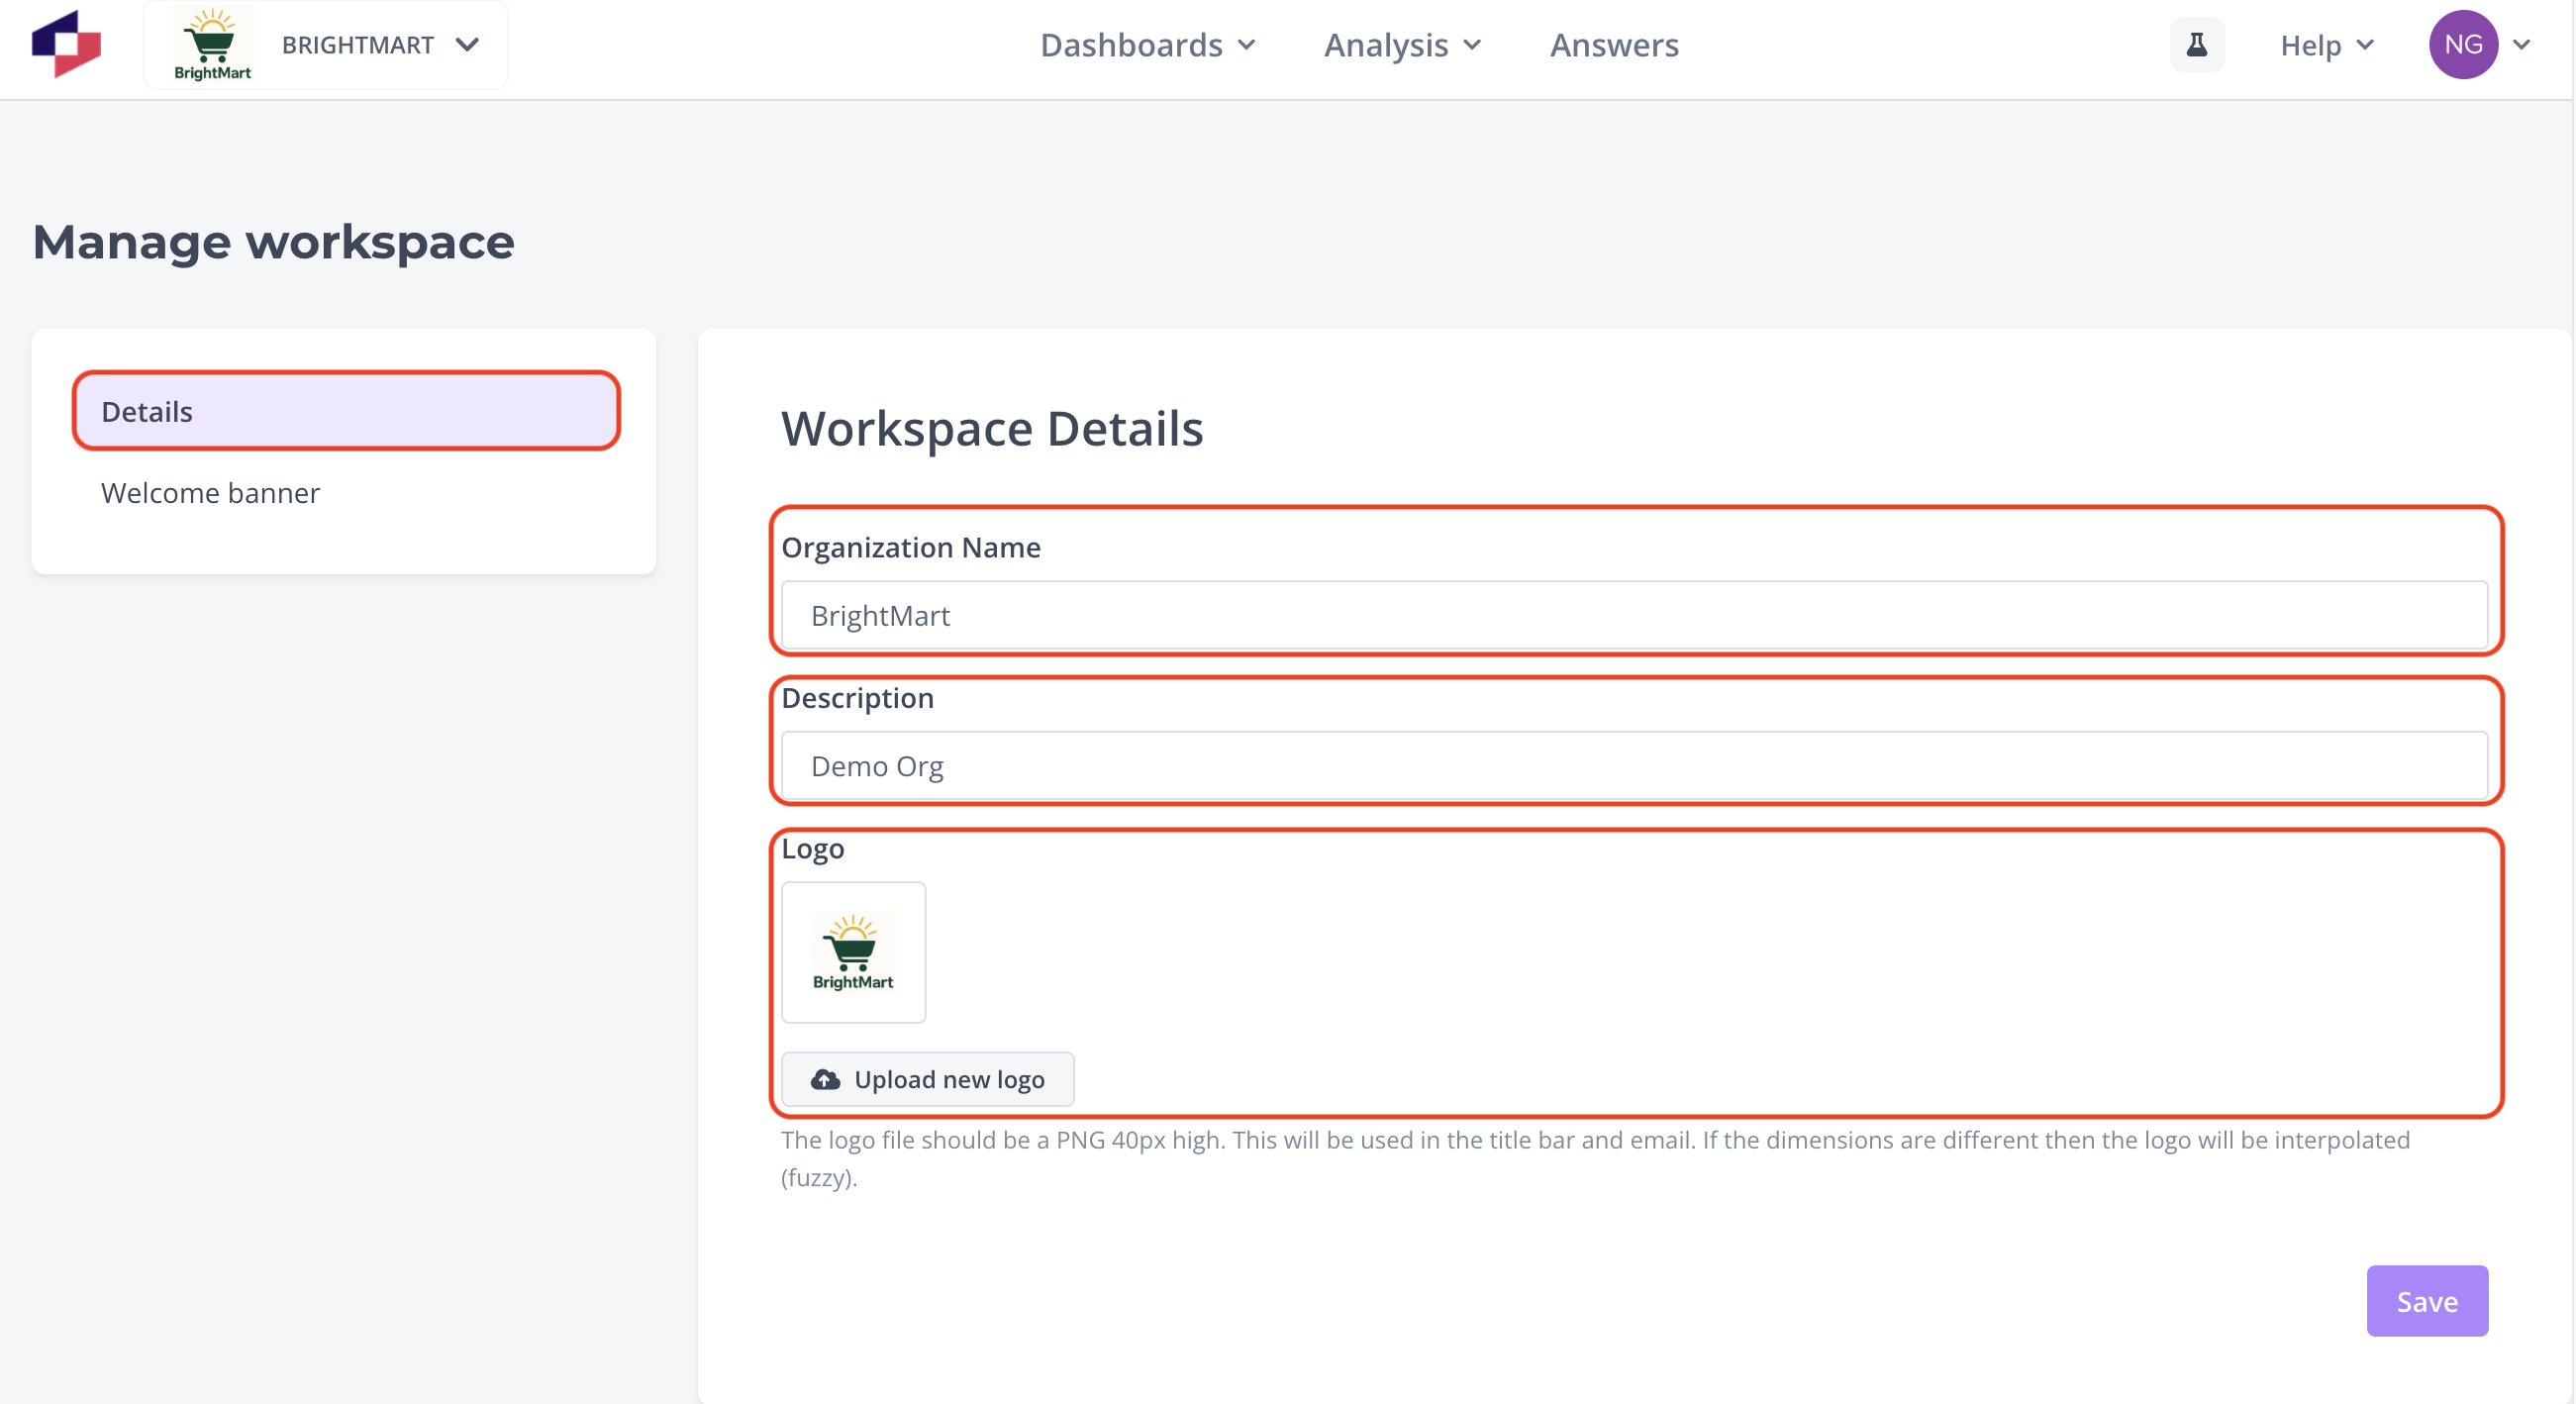Click the Description input field
This screenshot has height=1404, width=2576.
point(1634,765)
